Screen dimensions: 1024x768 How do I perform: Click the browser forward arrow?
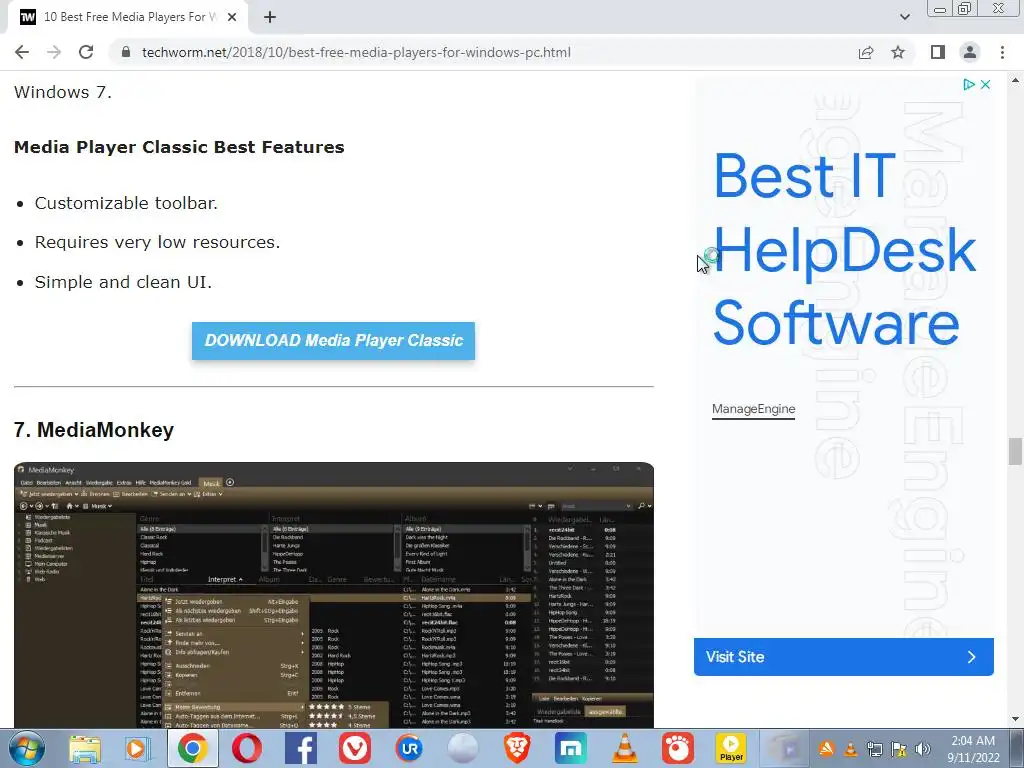(54, 52)
